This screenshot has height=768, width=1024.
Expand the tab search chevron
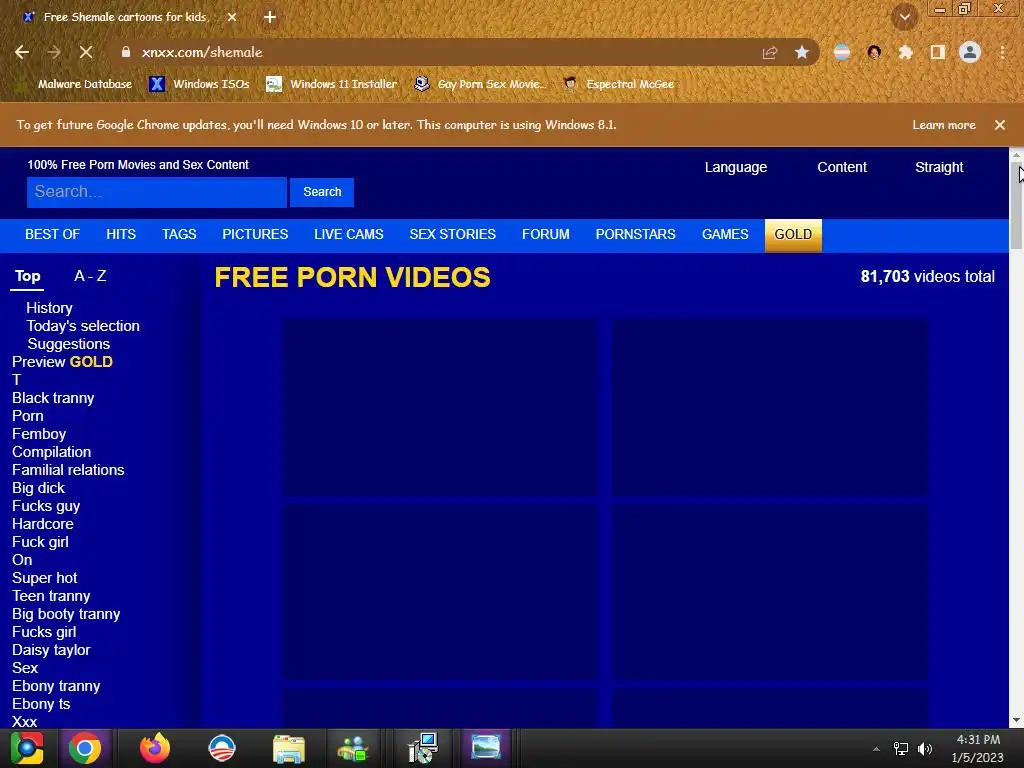click(x=904, y=17)
